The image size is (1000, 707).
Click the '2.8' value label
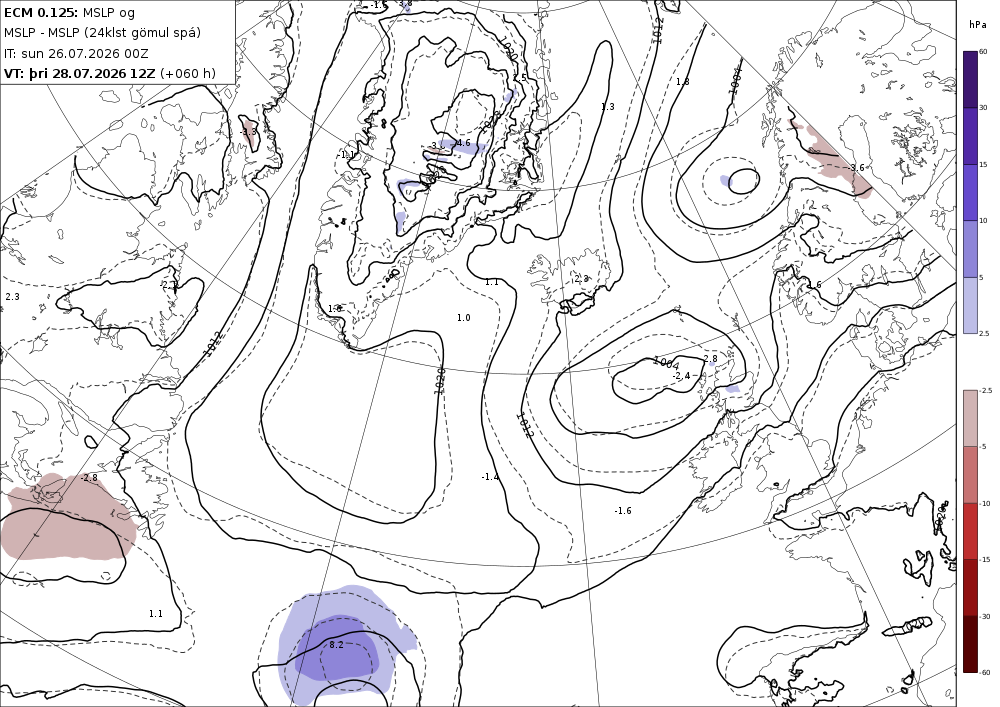tap(710, 359)
